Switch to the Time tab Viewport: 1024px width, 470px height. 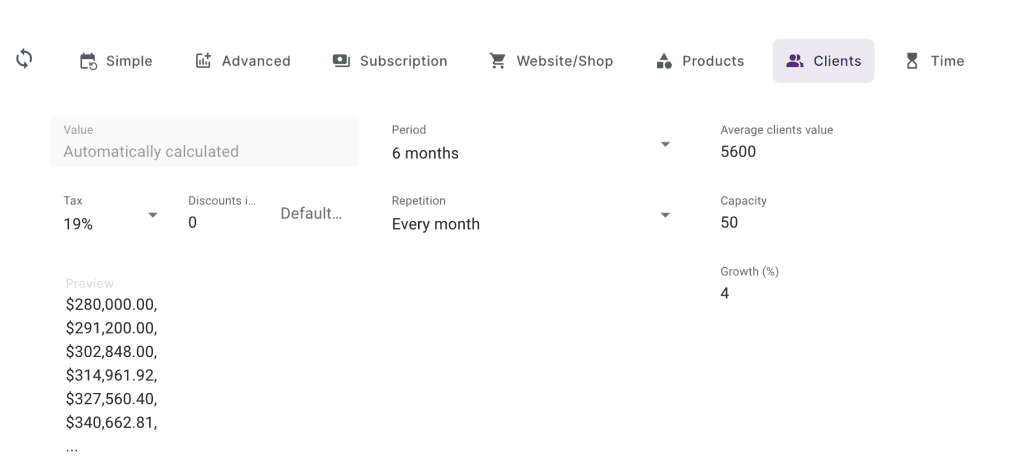(x=935, y=61)
